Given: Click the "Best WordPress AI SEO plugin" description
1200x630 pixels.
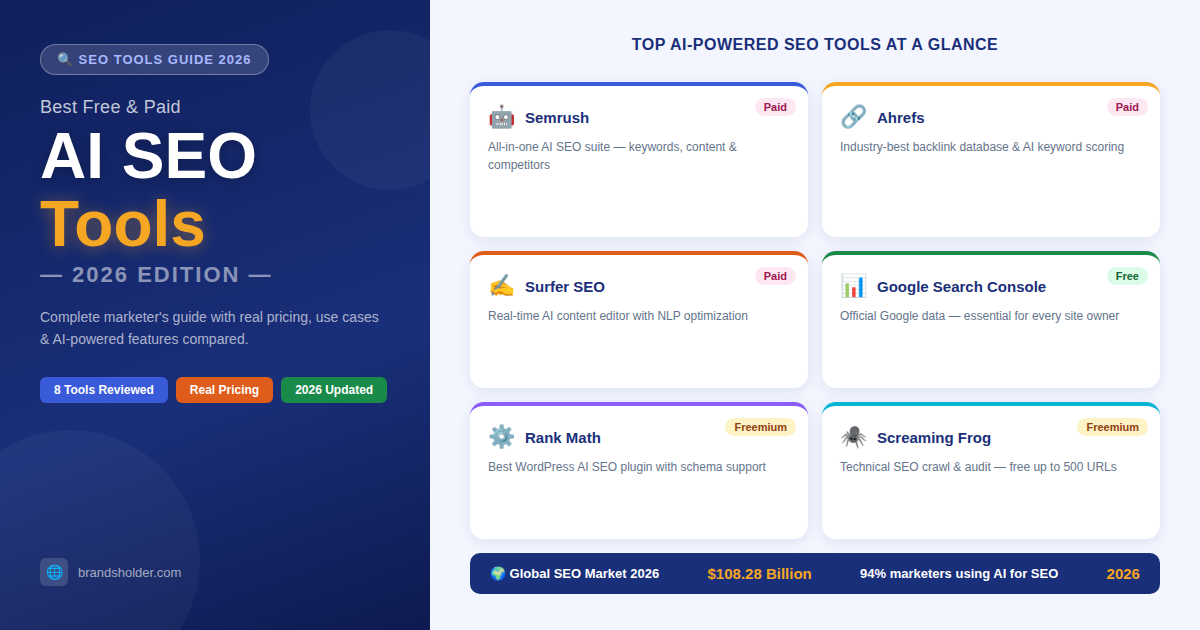Looking at the screenshot, I should coord(627,467).
